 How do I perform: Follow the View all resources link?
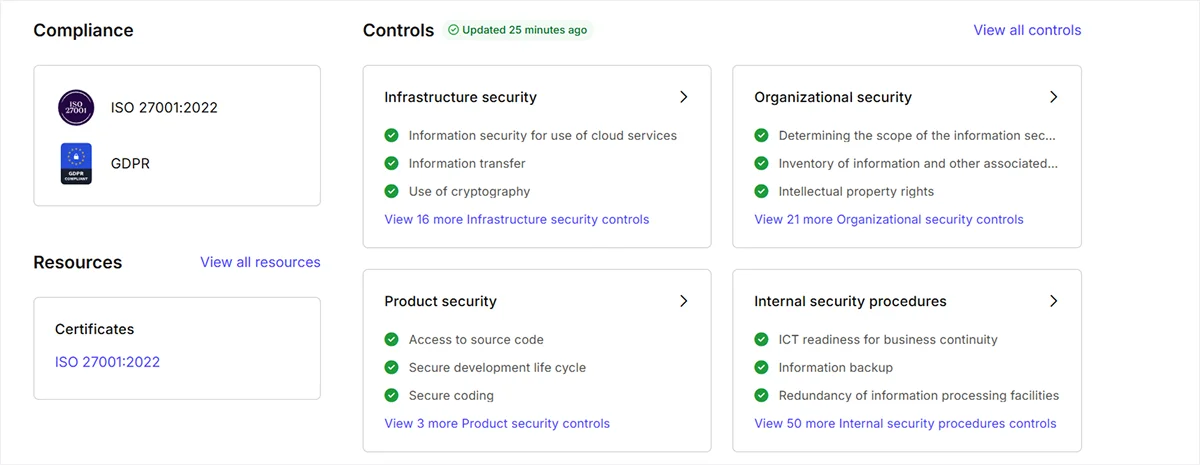coord(260,262)
